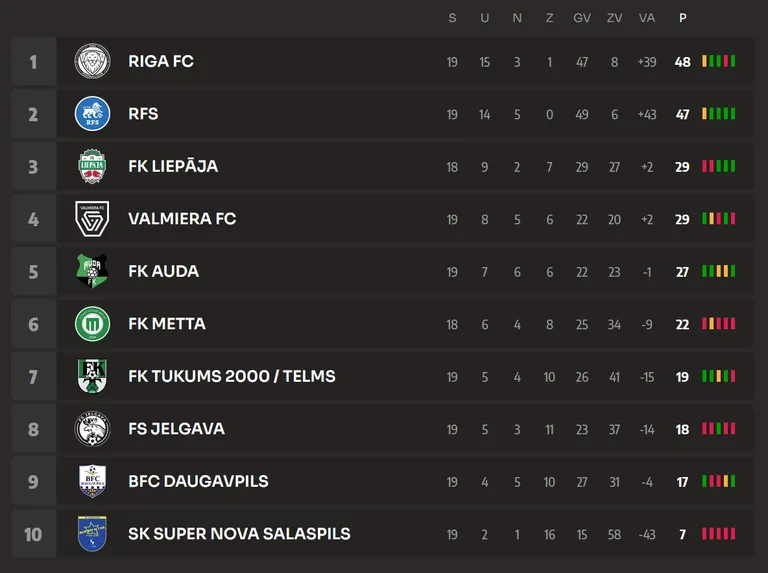Click the BFC Daugavpils shield logo

tap(92, 481)
